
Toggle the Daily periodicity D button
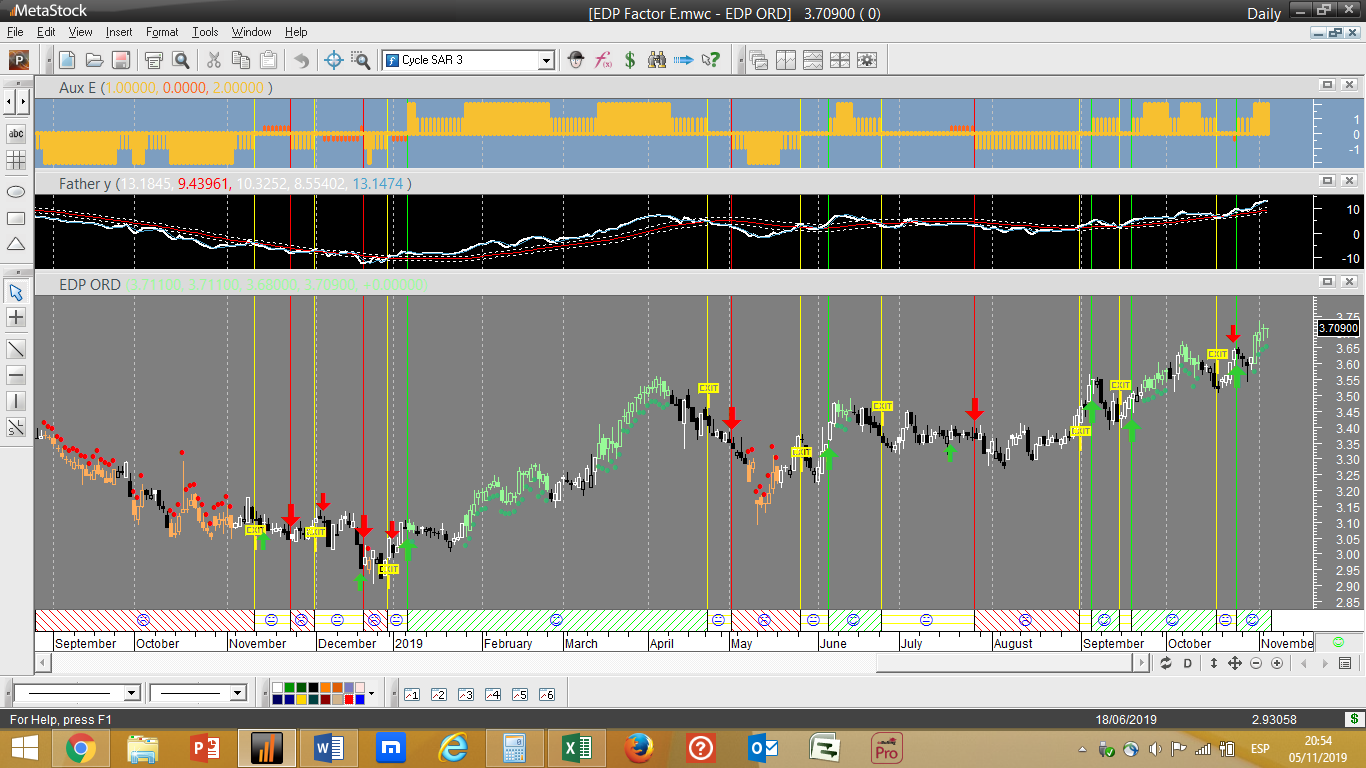(1188, 663)
